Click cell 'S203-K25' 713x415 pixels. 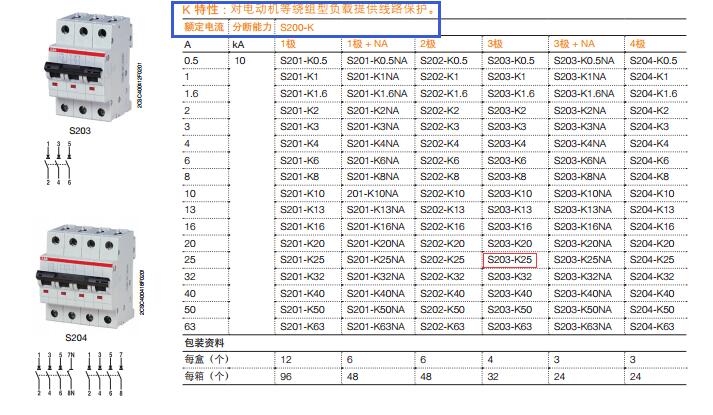(510, 260)
